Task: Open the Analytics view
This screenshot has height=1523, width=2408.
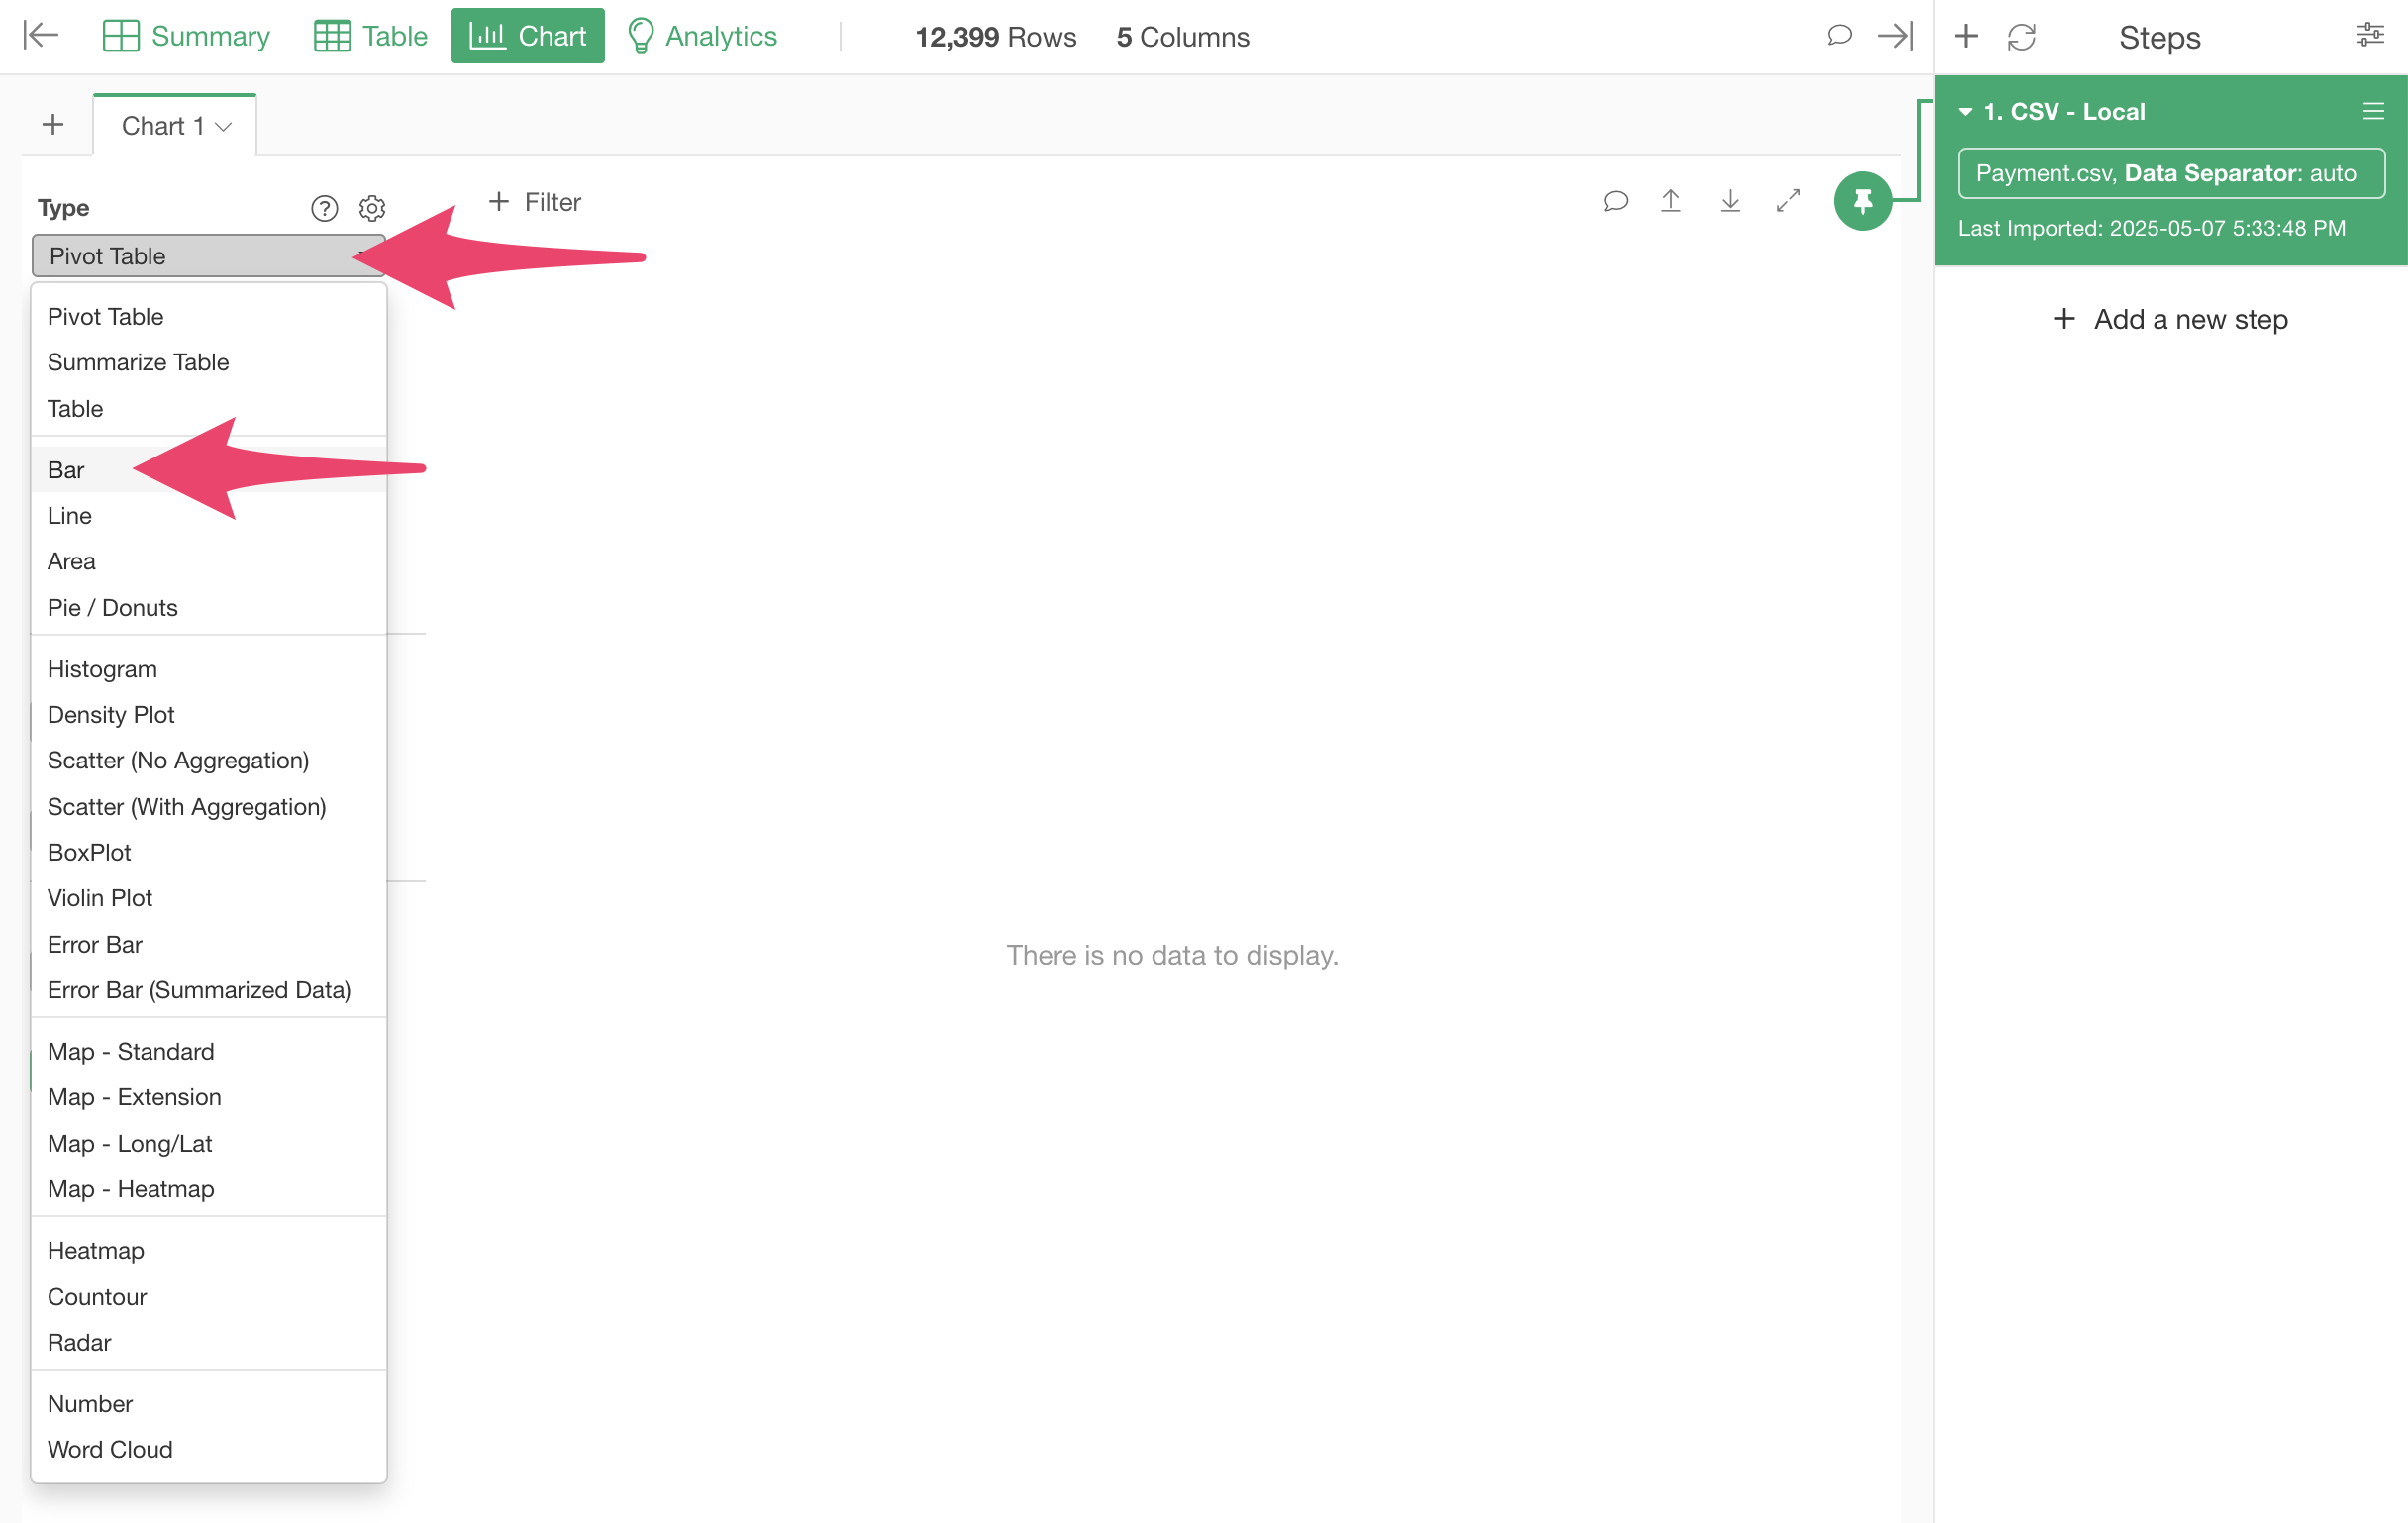Action: (702, 36)
